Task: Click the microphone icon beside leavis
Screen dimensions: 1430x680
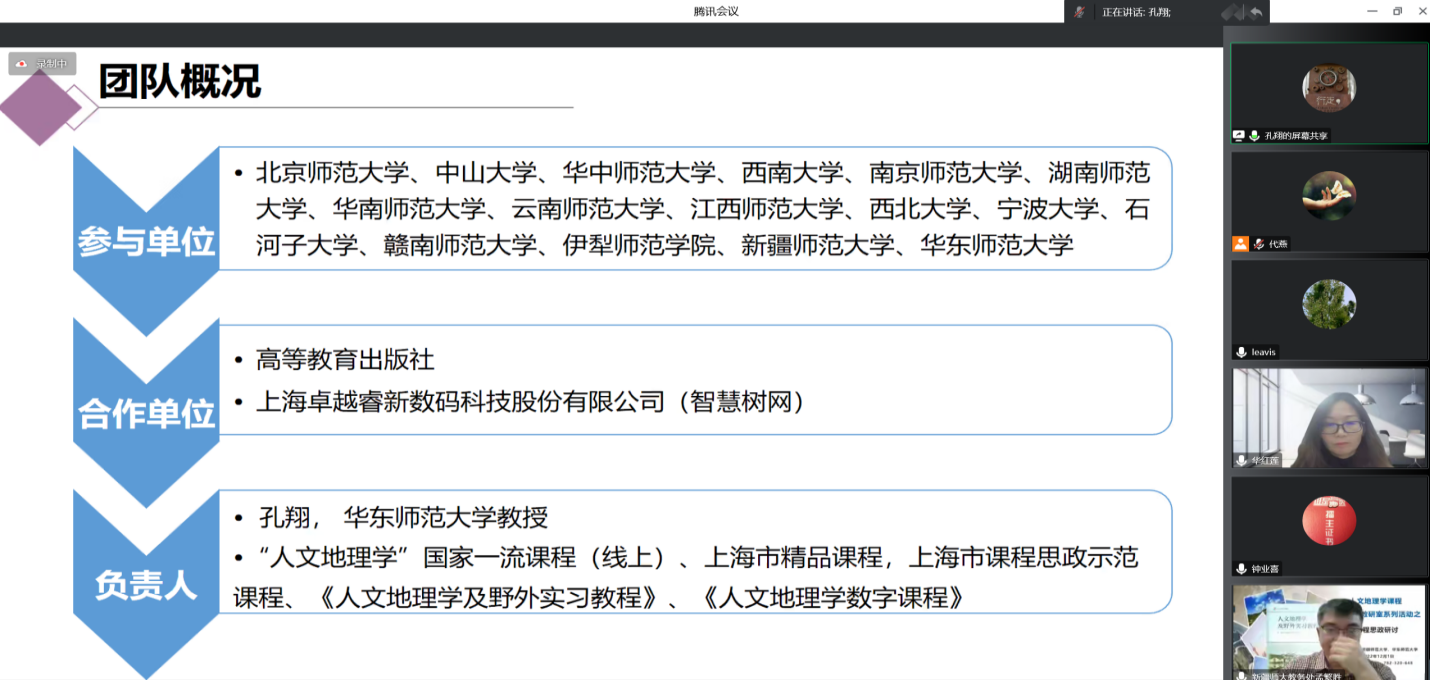Action: 1241,352
